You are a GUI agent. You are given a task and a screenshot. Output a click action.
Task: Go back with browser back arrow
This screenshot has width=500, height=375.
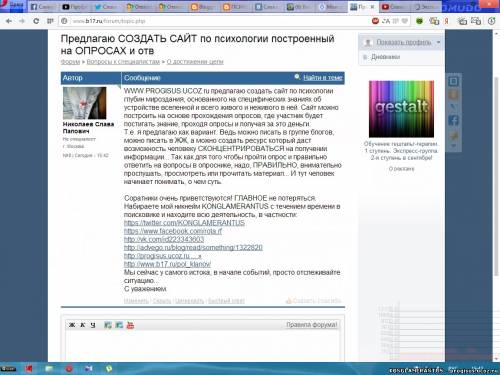9,21
